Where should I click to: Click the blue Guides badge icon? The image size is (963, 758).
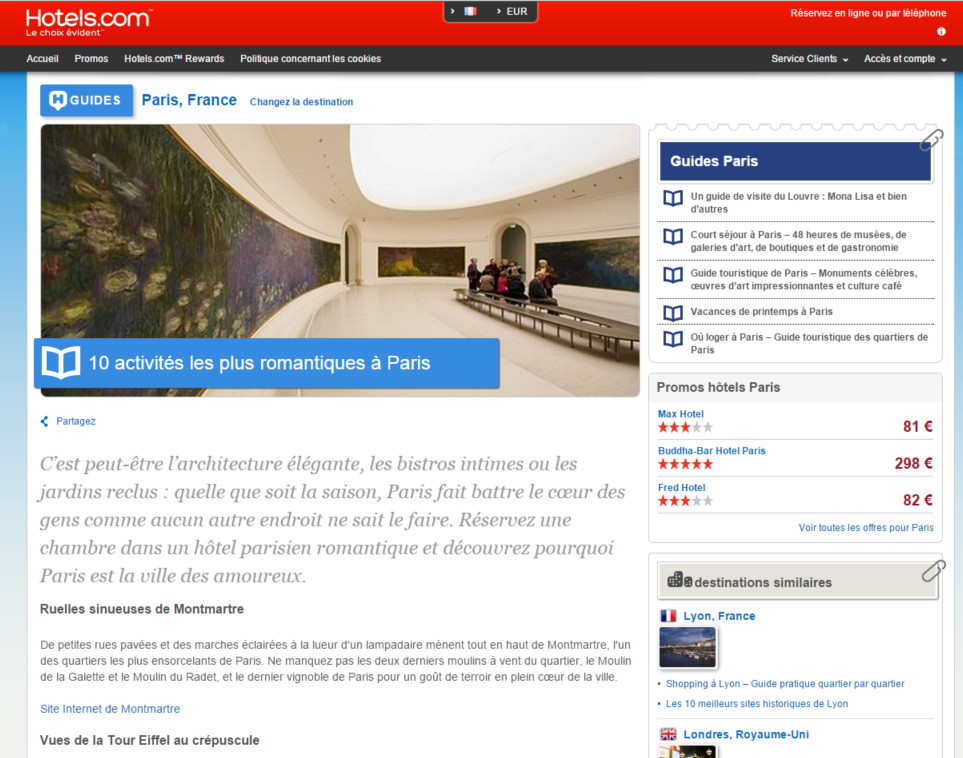[86, 100]
